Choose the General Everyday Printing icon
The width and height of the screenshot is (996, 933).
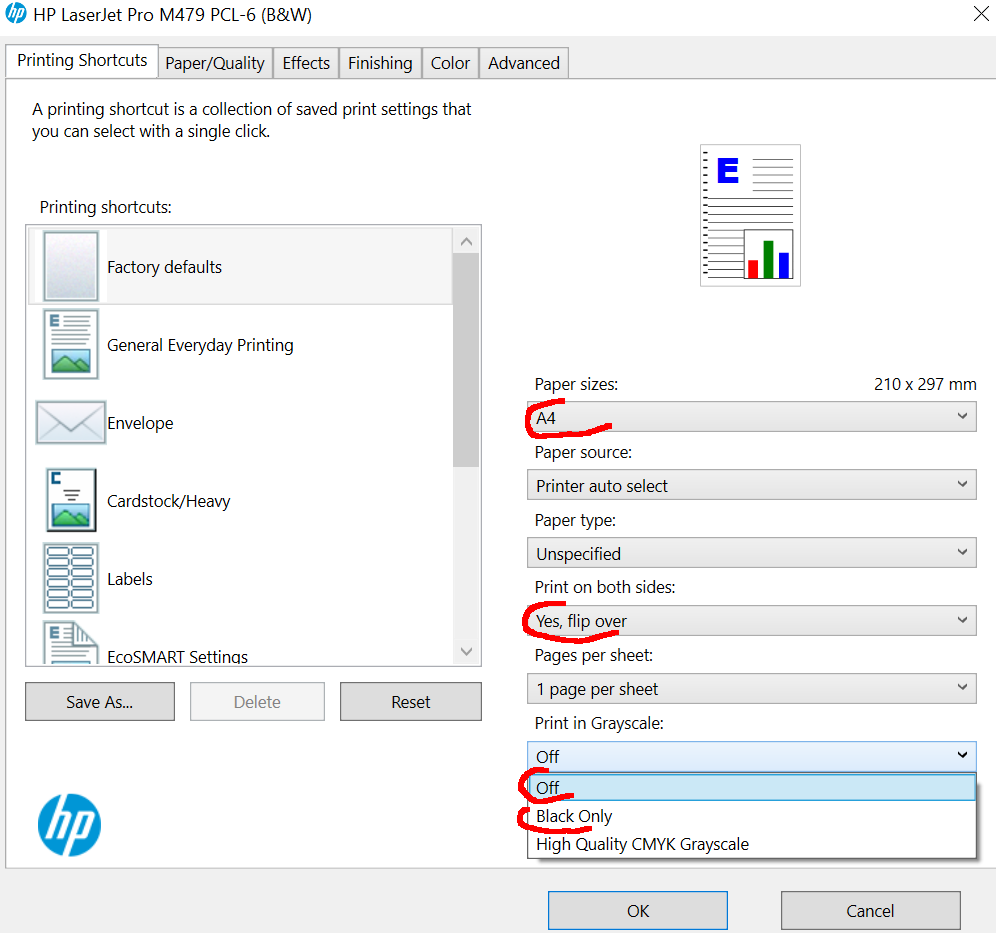pyautogui.click(x=71, y=344)
